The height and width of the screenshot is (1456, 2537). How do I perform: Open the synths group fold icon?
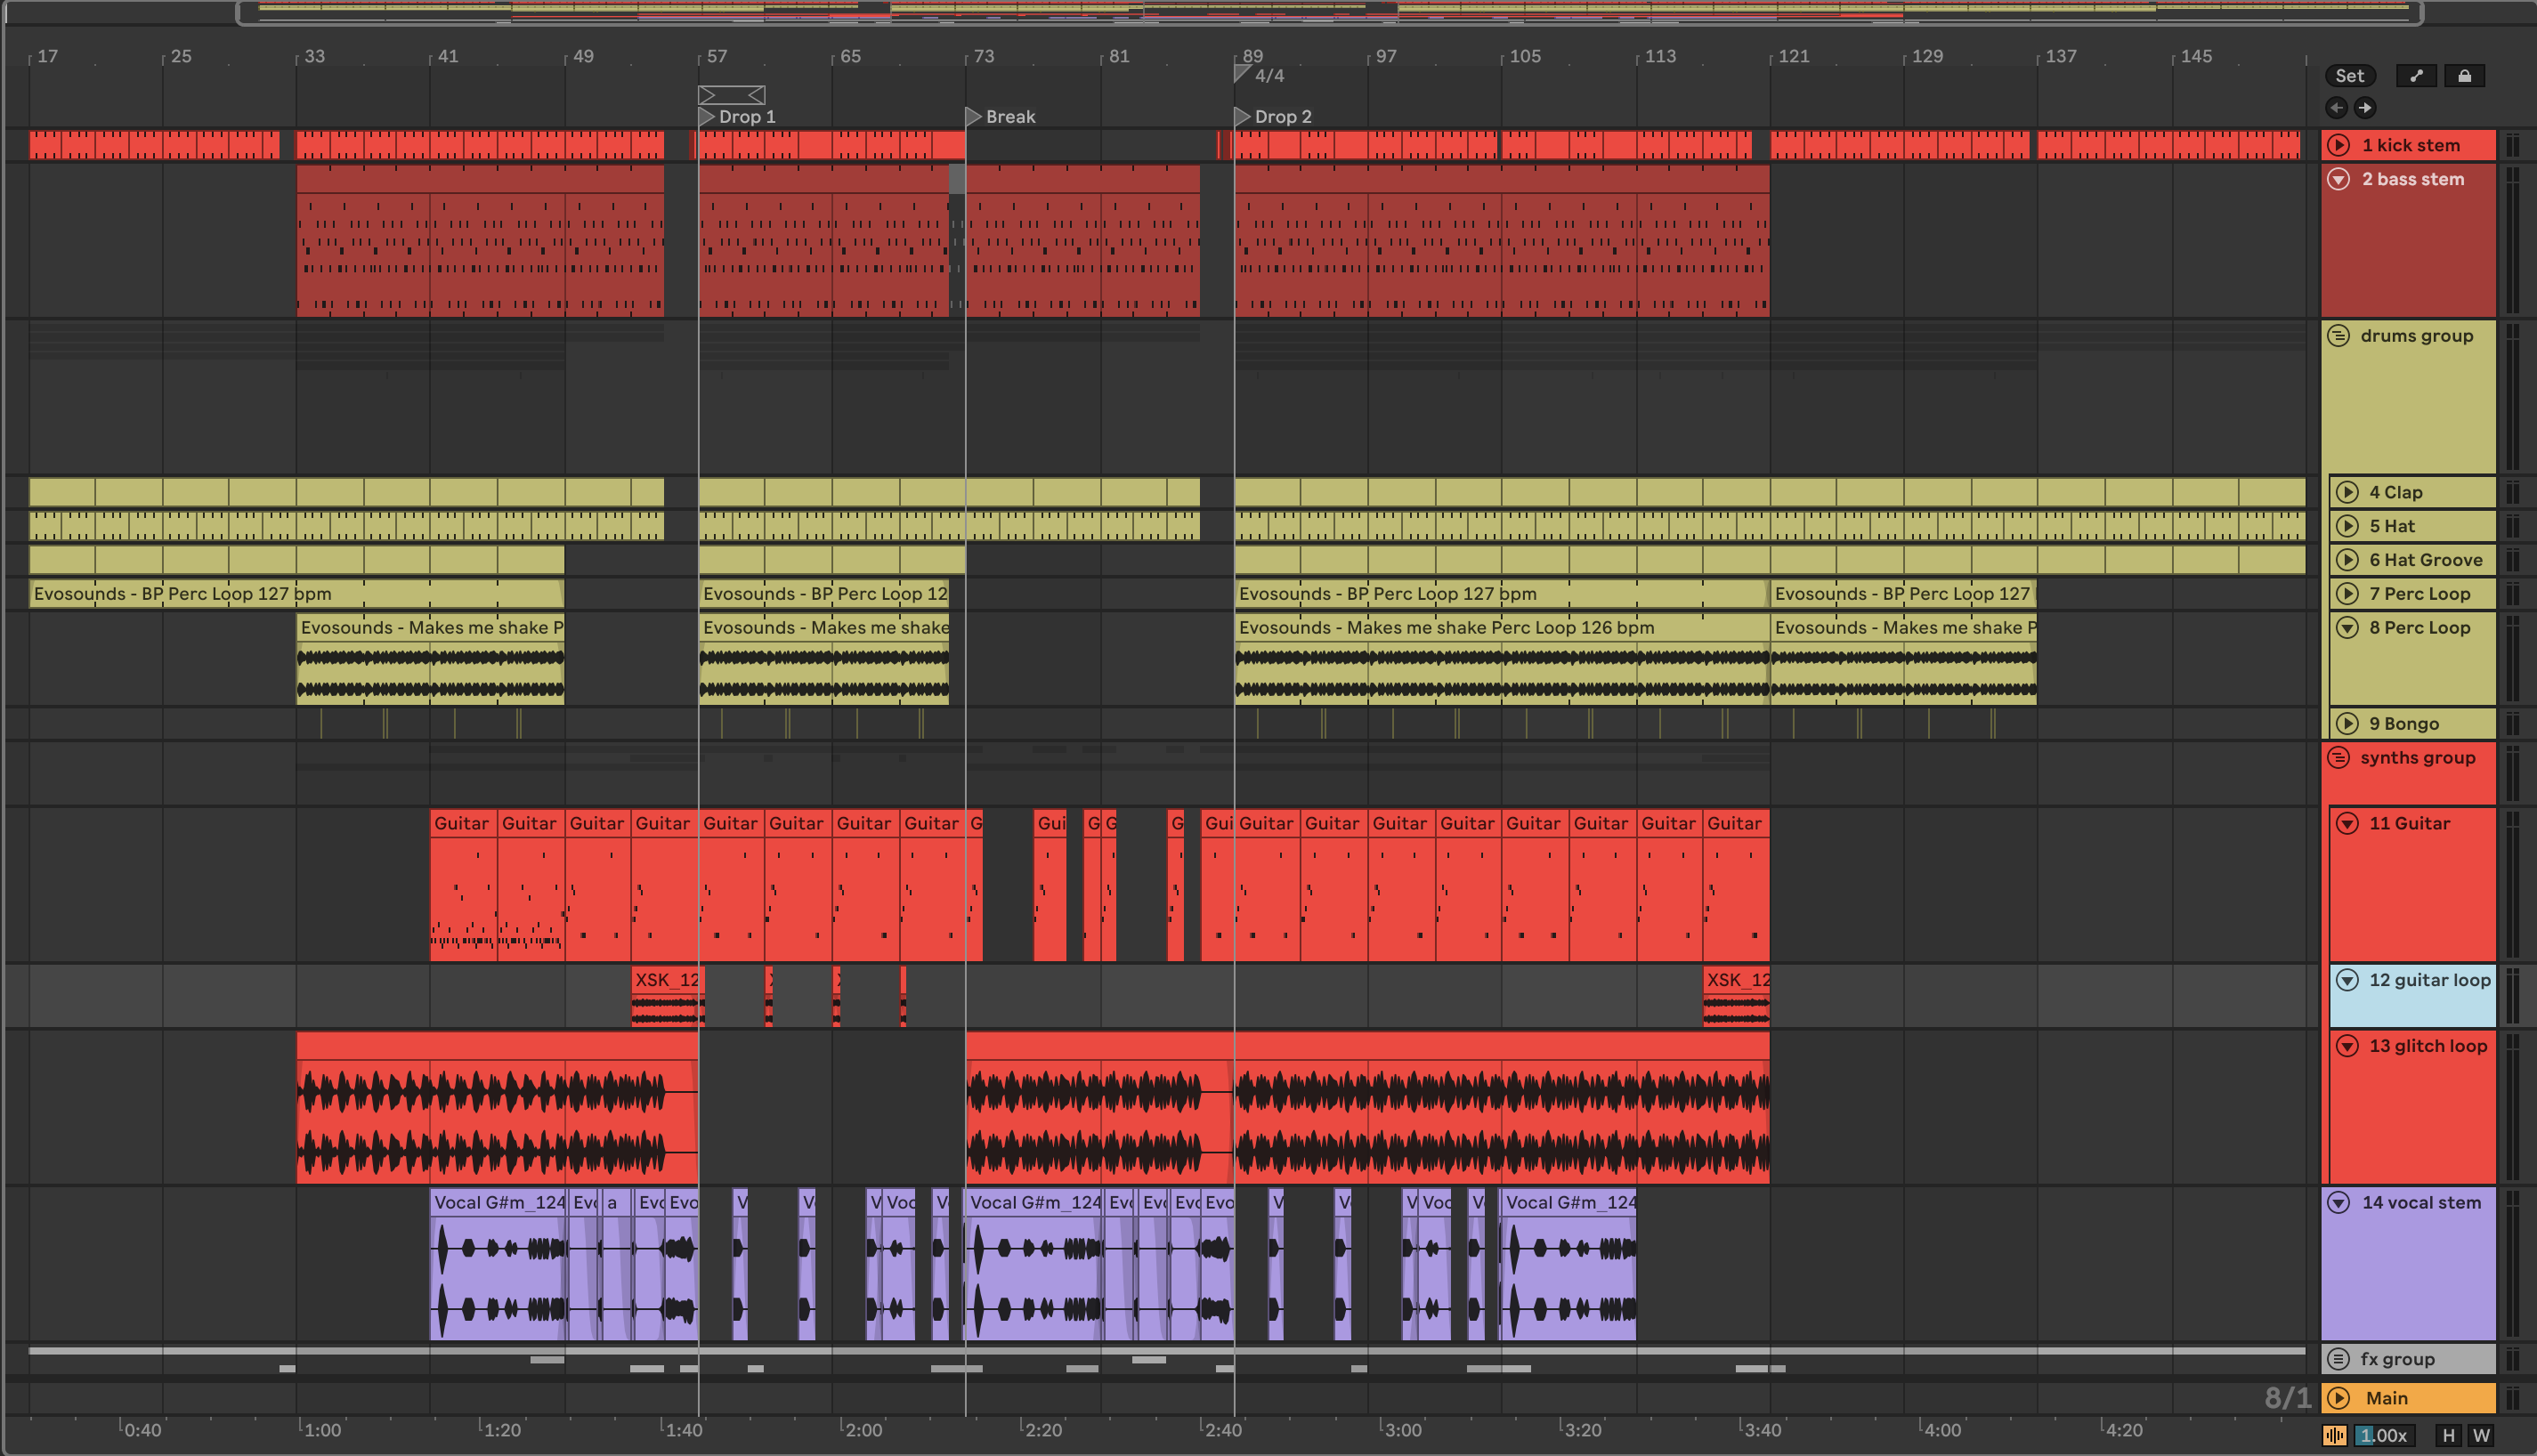click(2338, 758)
